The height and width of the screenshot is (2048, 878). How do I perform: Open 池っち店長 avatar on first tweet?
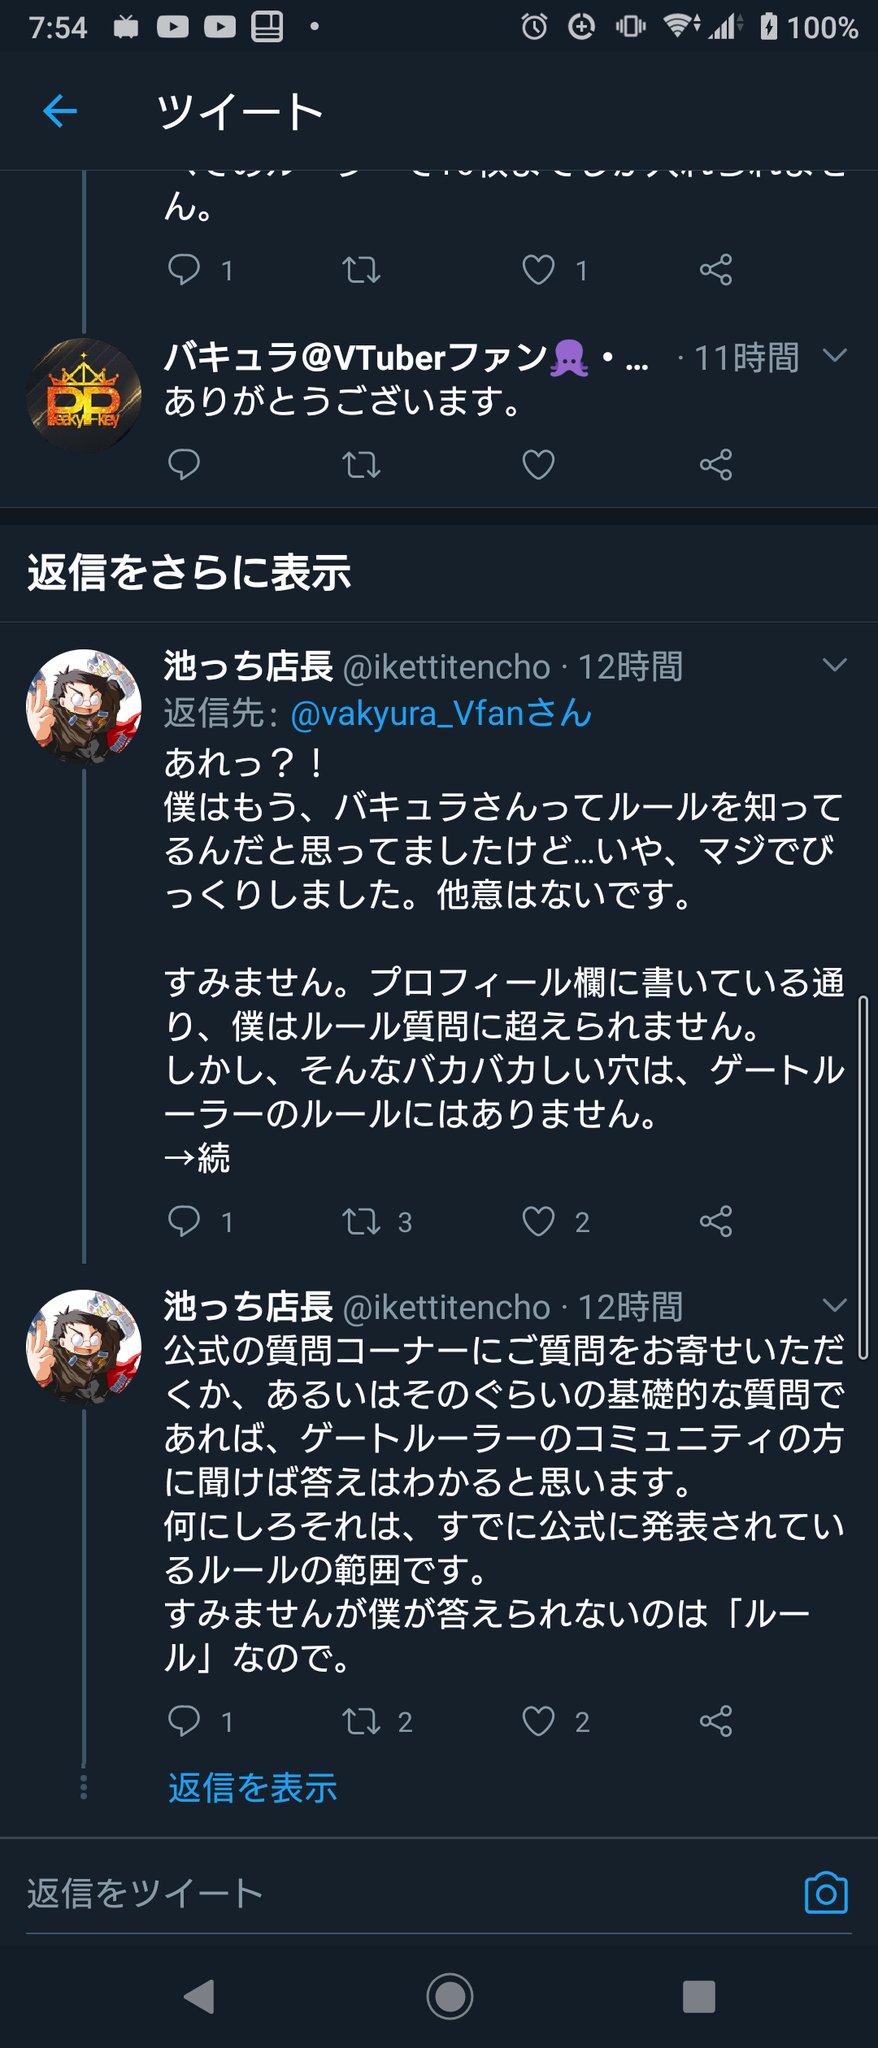pyautogui.click(x=84, y=706)
